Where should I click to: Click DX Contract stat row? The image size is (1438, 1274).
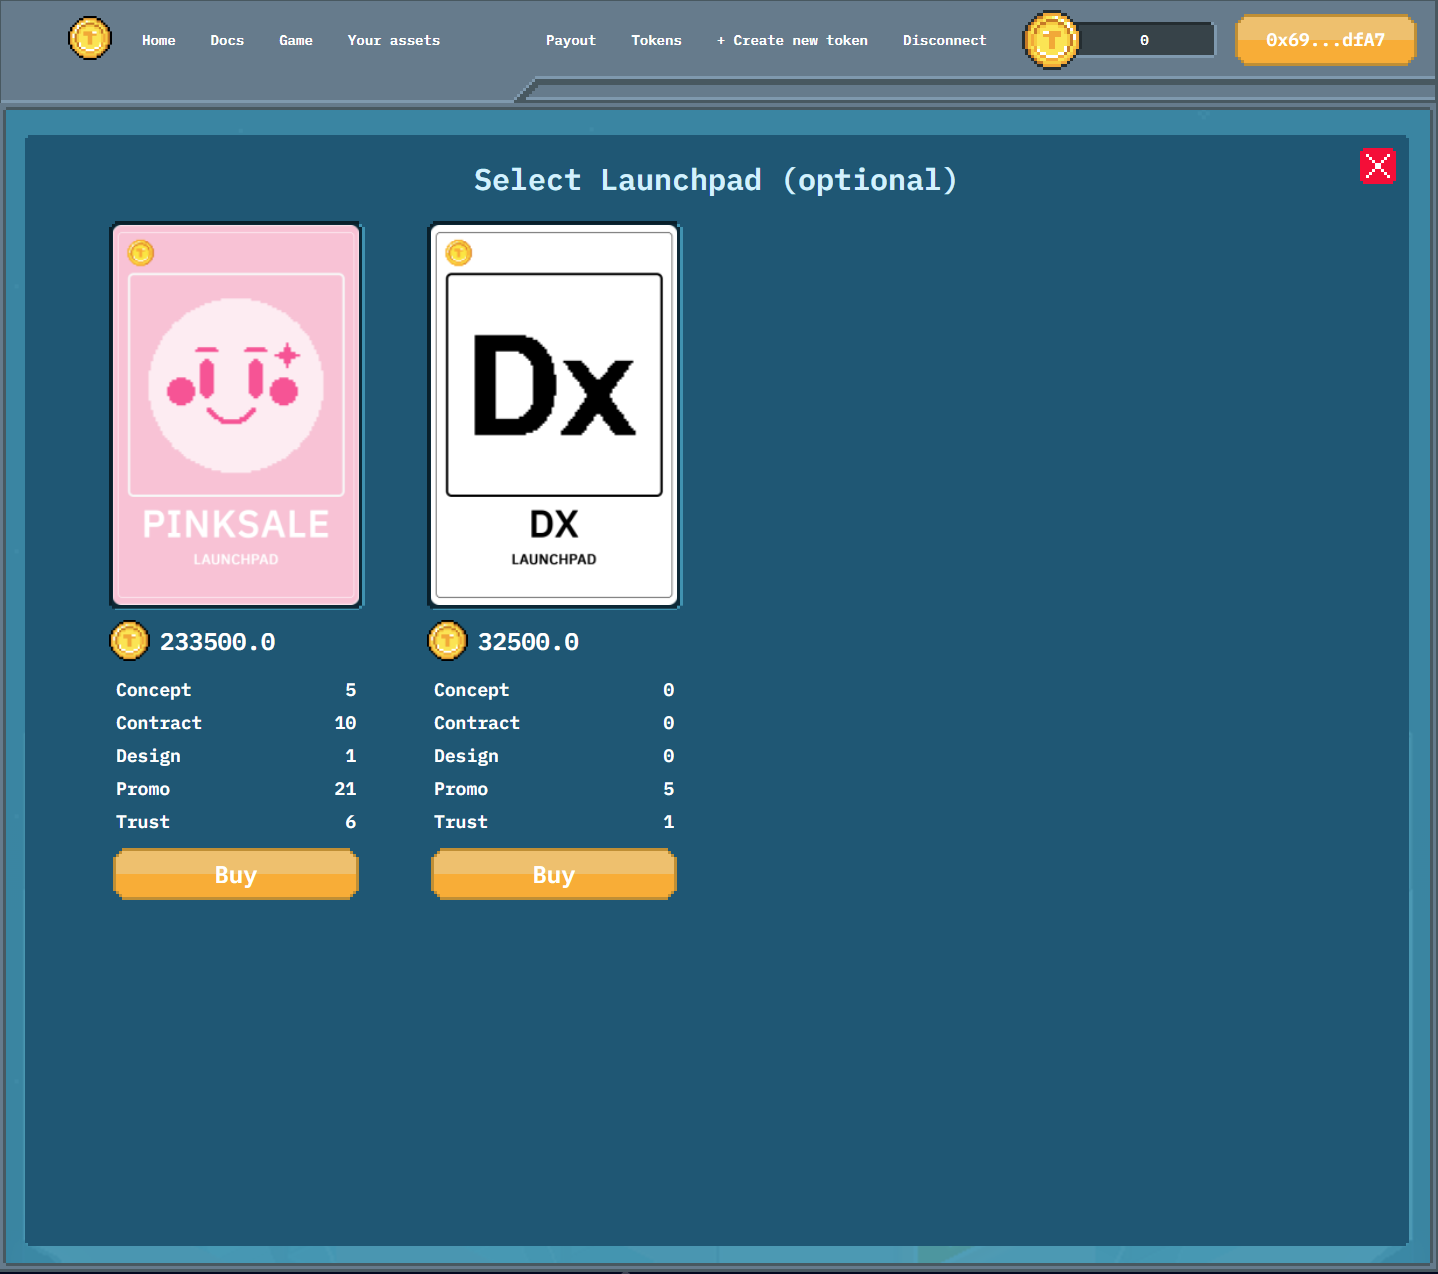[x=554, y=723]
